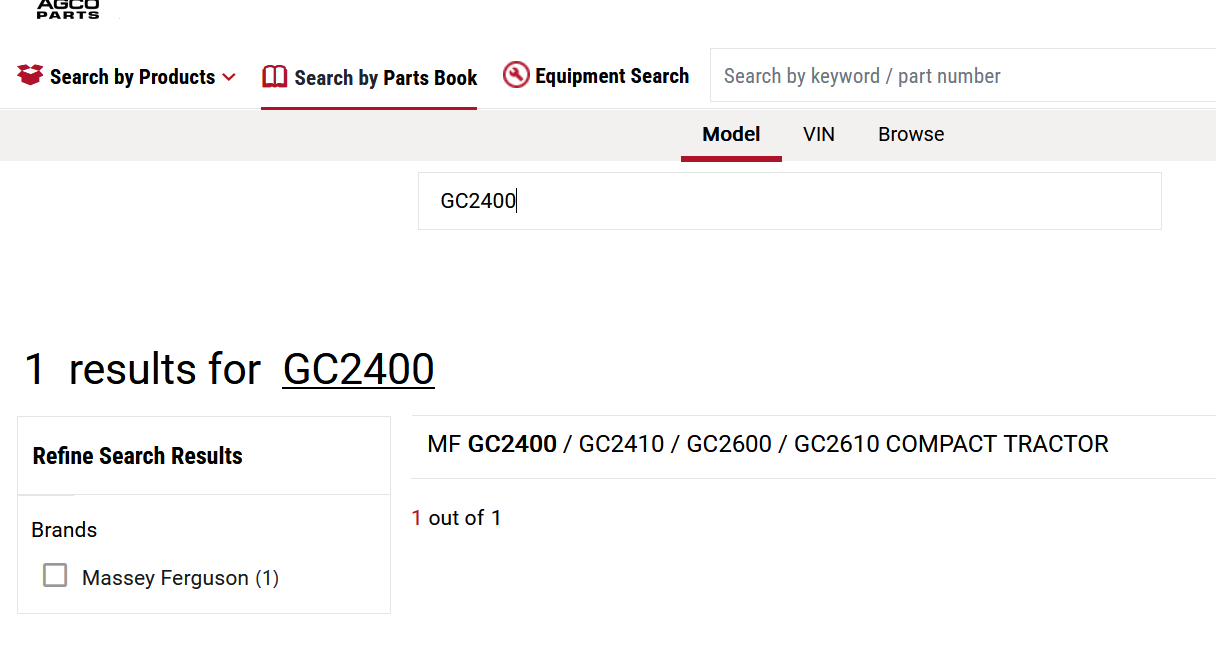Screen dimensions: 1216x663
Task: Open the Search by Products menu label
Action: pyautogui.click(x=132, y=77)
